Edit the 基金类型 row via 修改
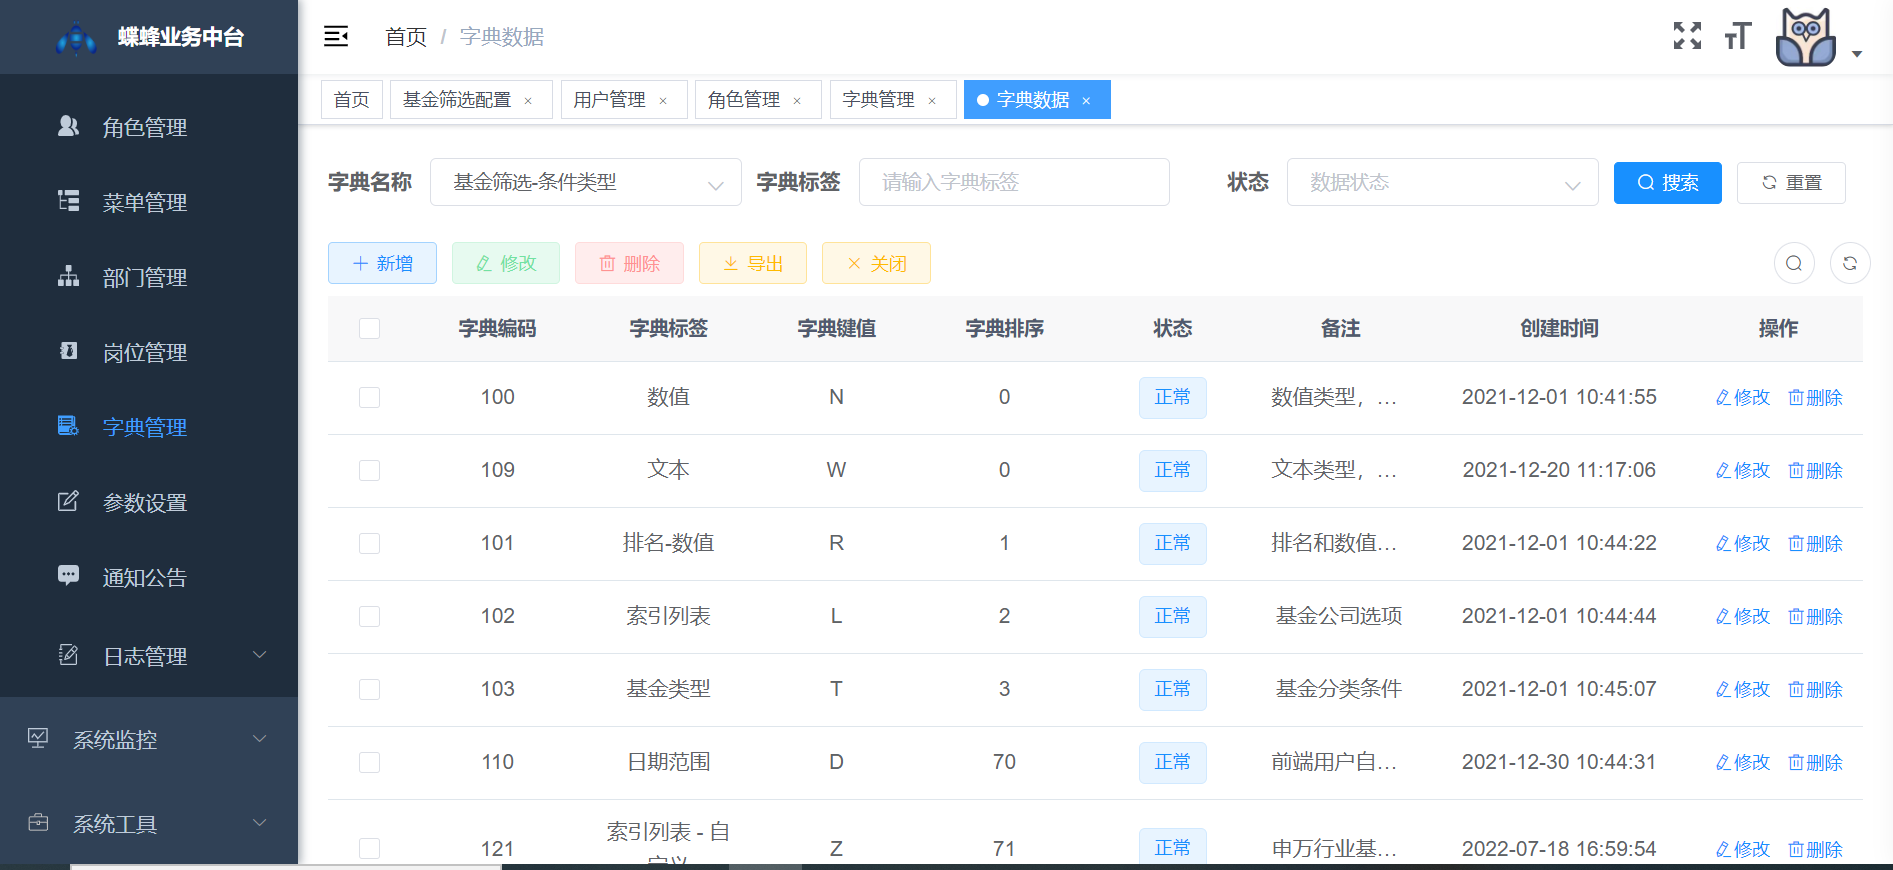1893x870 pixels. click(1743, 689)
